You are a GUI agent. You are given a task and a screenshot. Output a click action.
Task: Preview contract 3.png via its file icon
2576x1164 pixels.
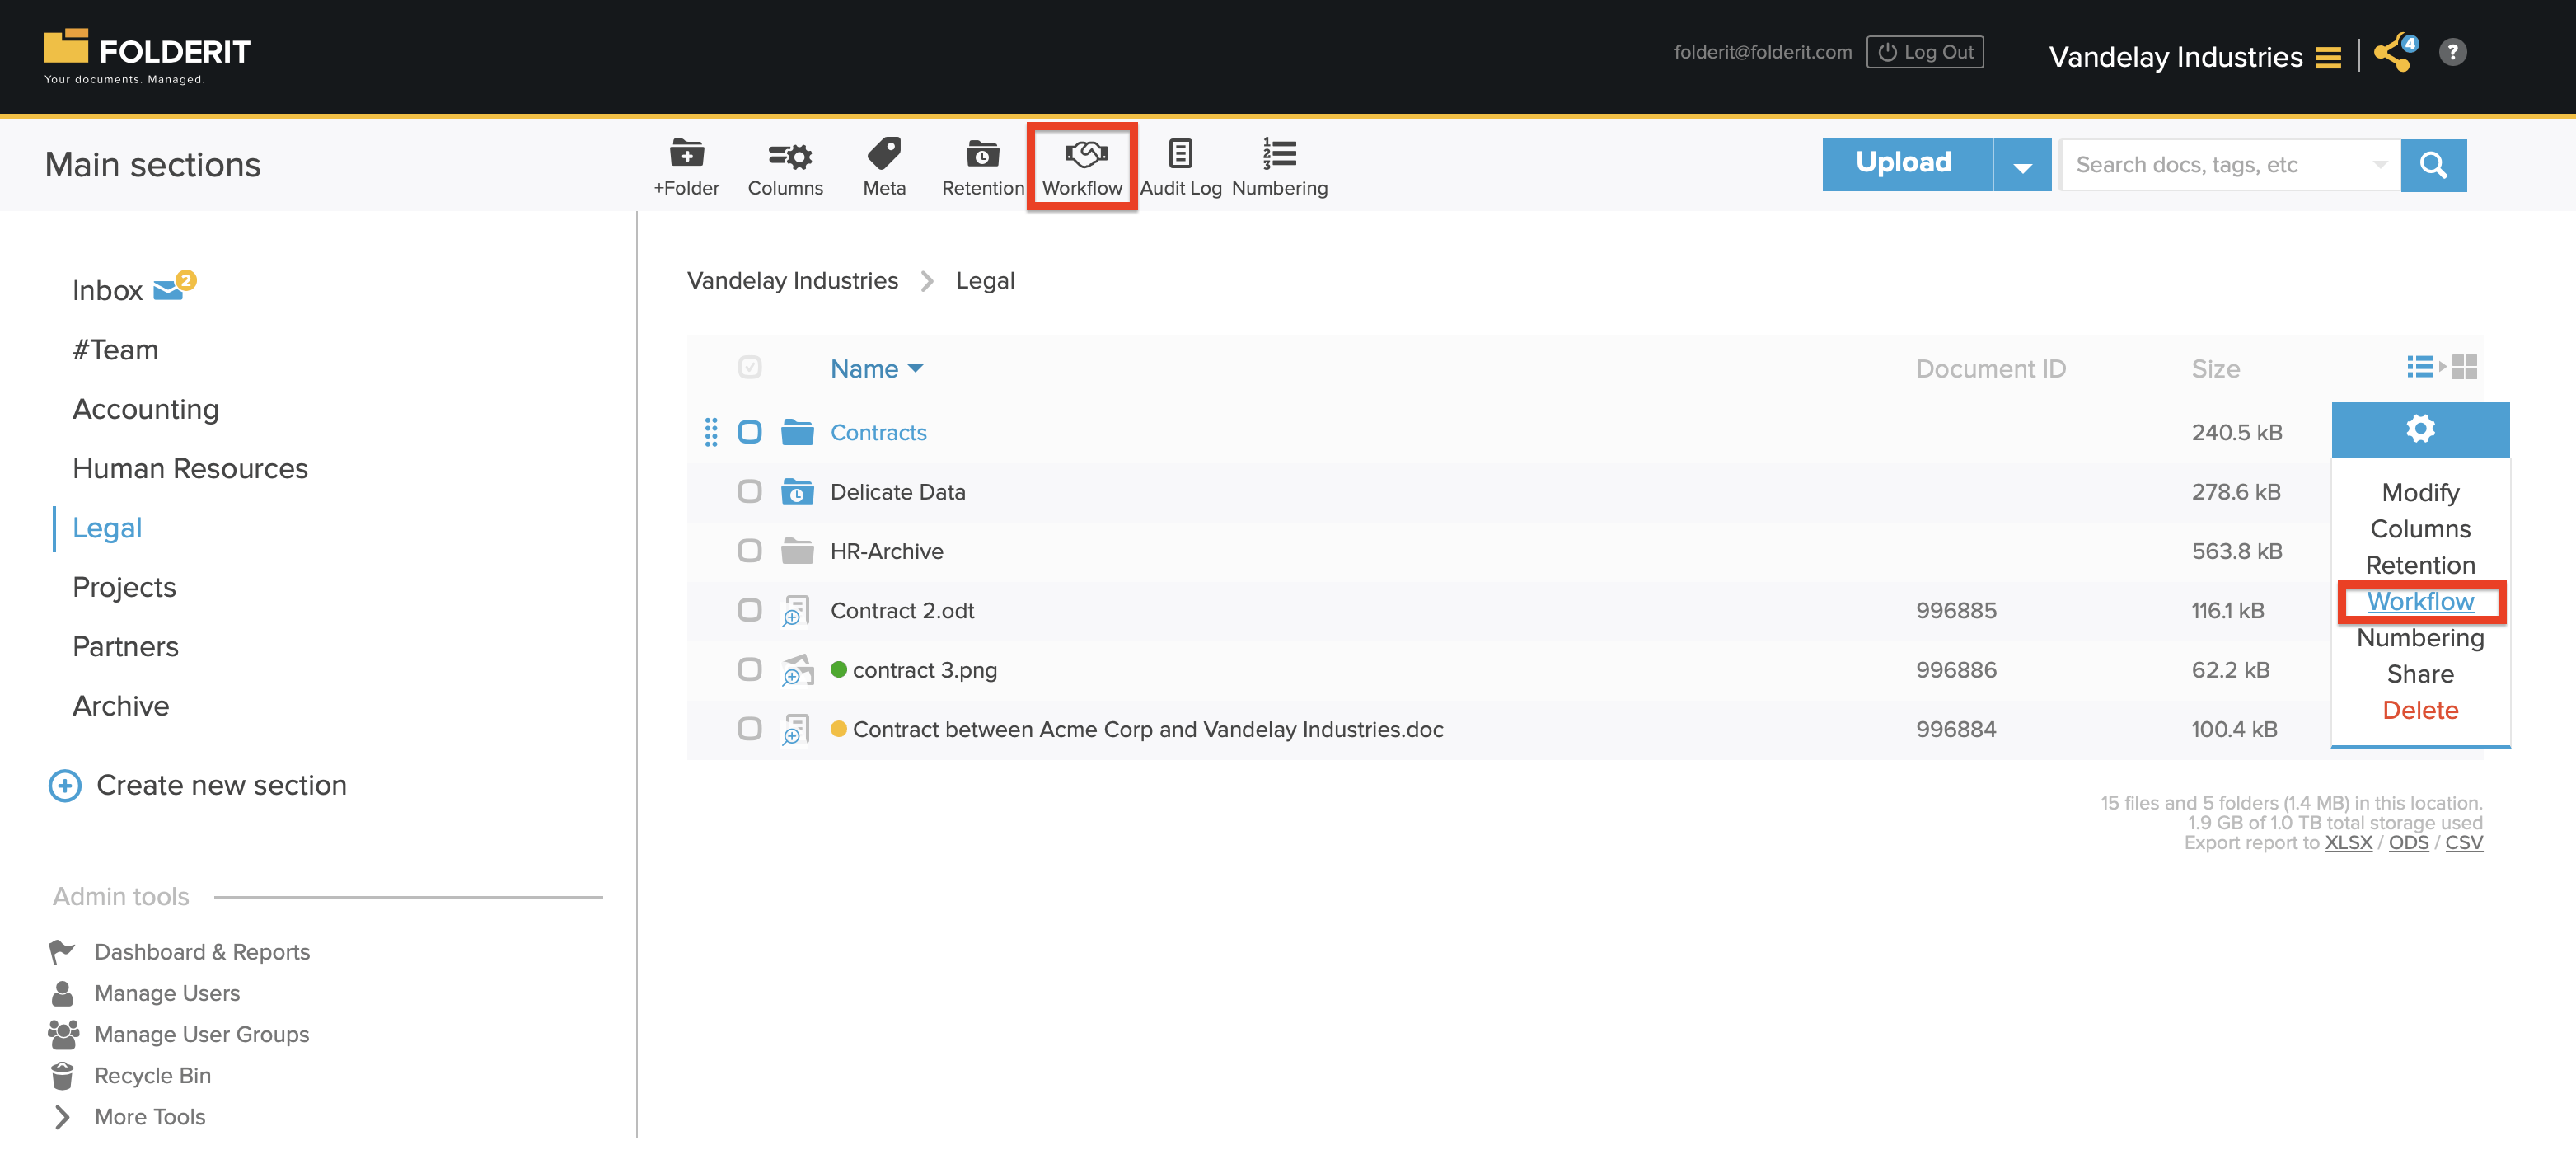tap(797, 670)
